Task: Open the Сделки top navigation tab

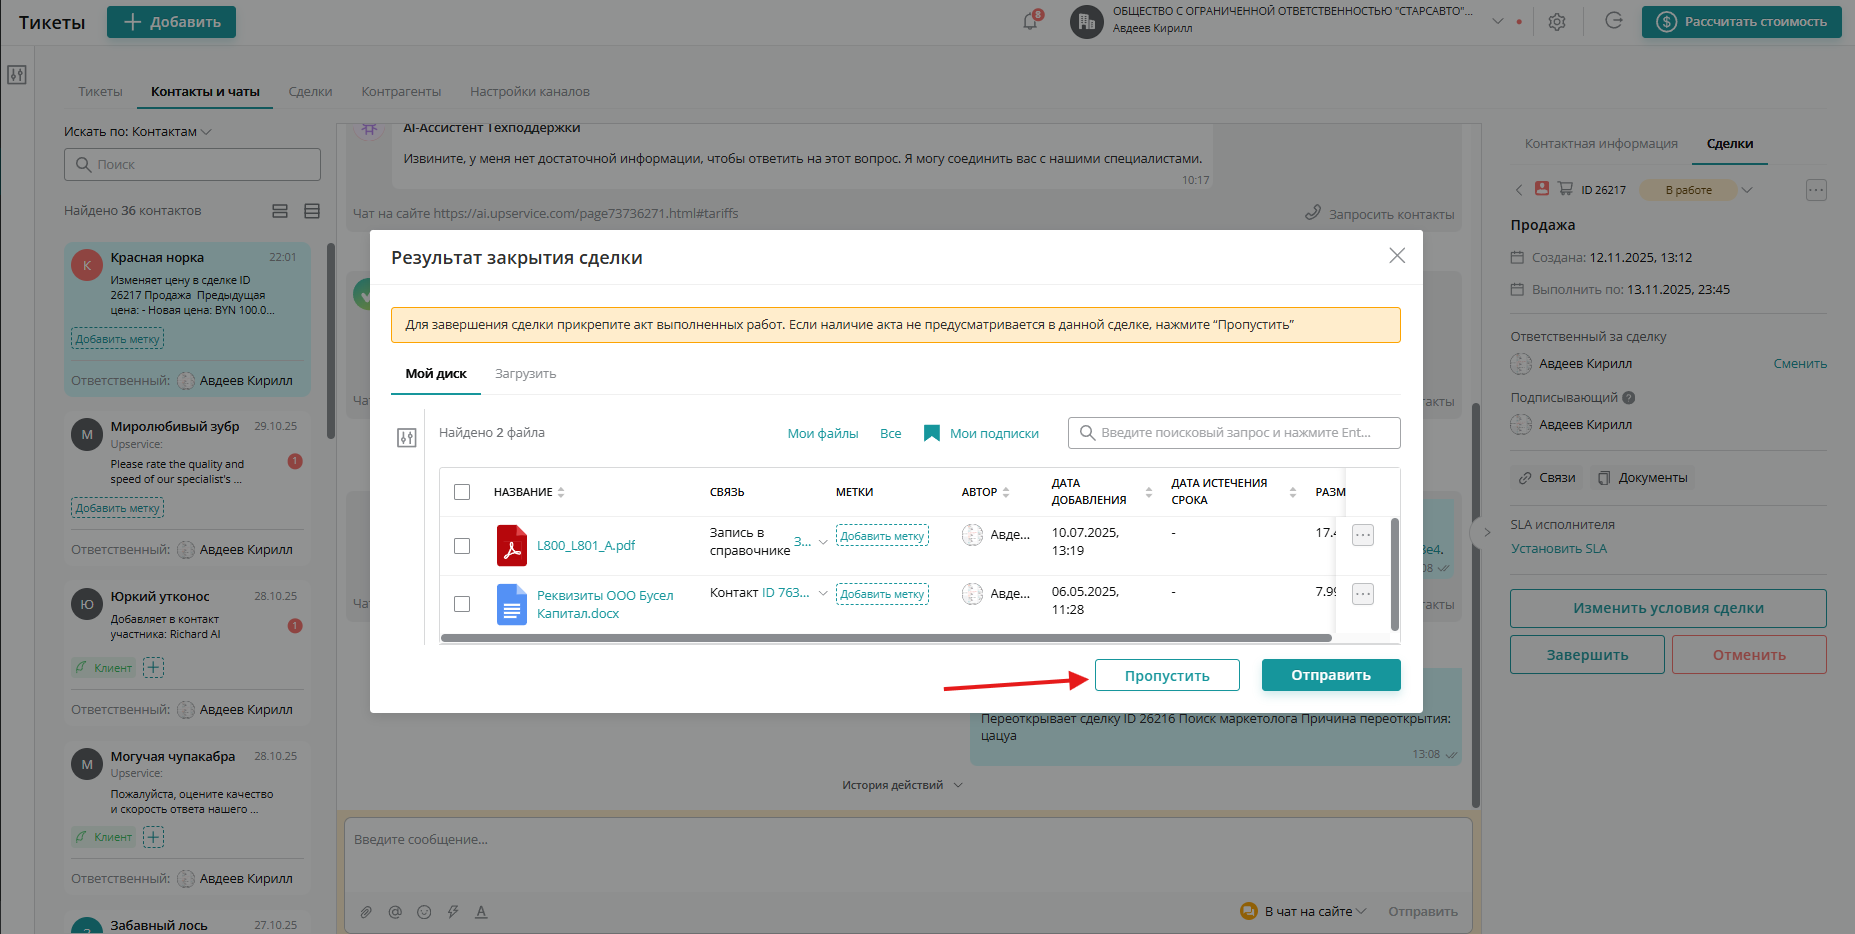Action: (x=310, y=92)
